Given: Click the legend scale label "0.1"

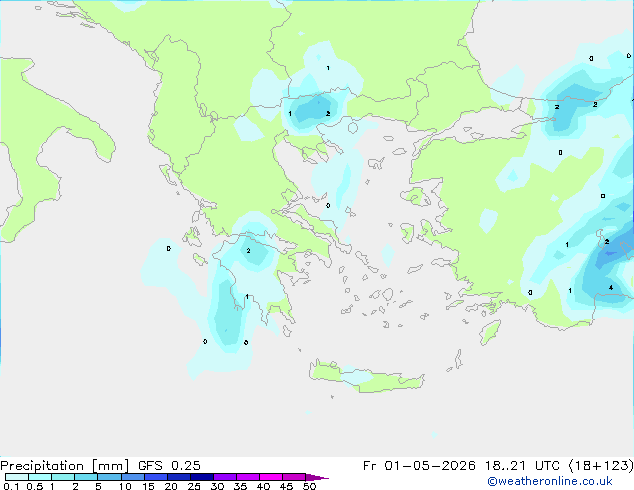Looking at the screenshot, I should pos(11,486).
